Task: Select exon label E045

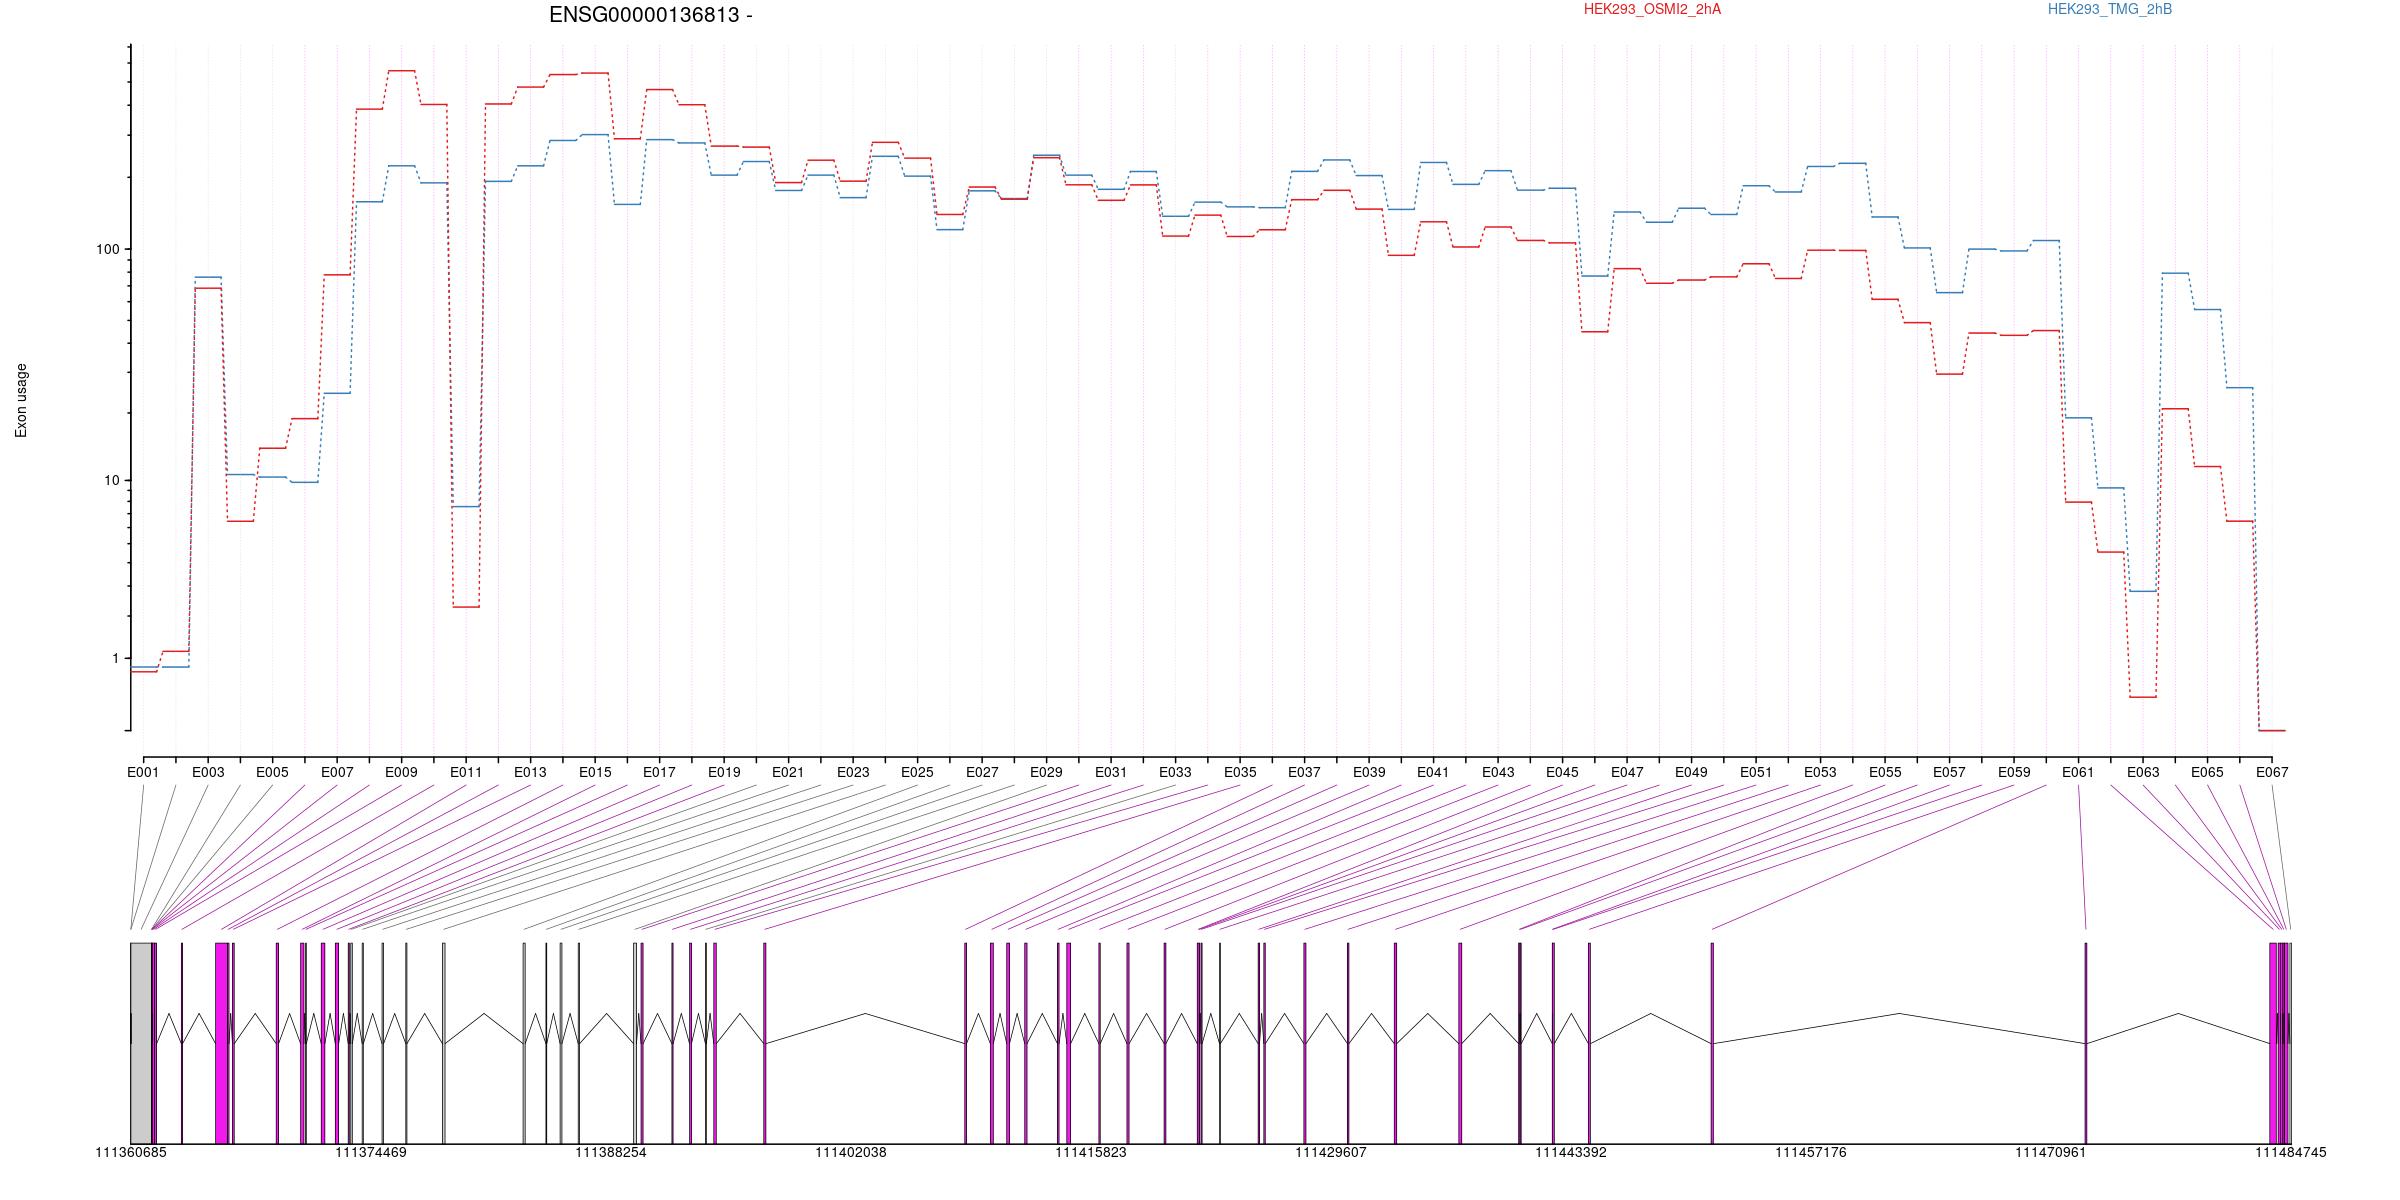Action: (1562, 772)
